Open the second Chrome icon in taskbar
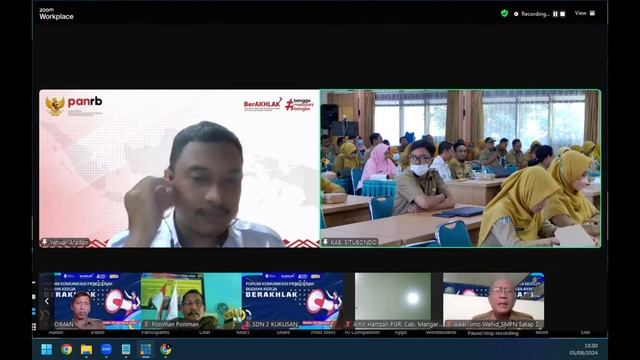Image resolution: width=640 pixels, height=360 pixels. tap(166, 349)
